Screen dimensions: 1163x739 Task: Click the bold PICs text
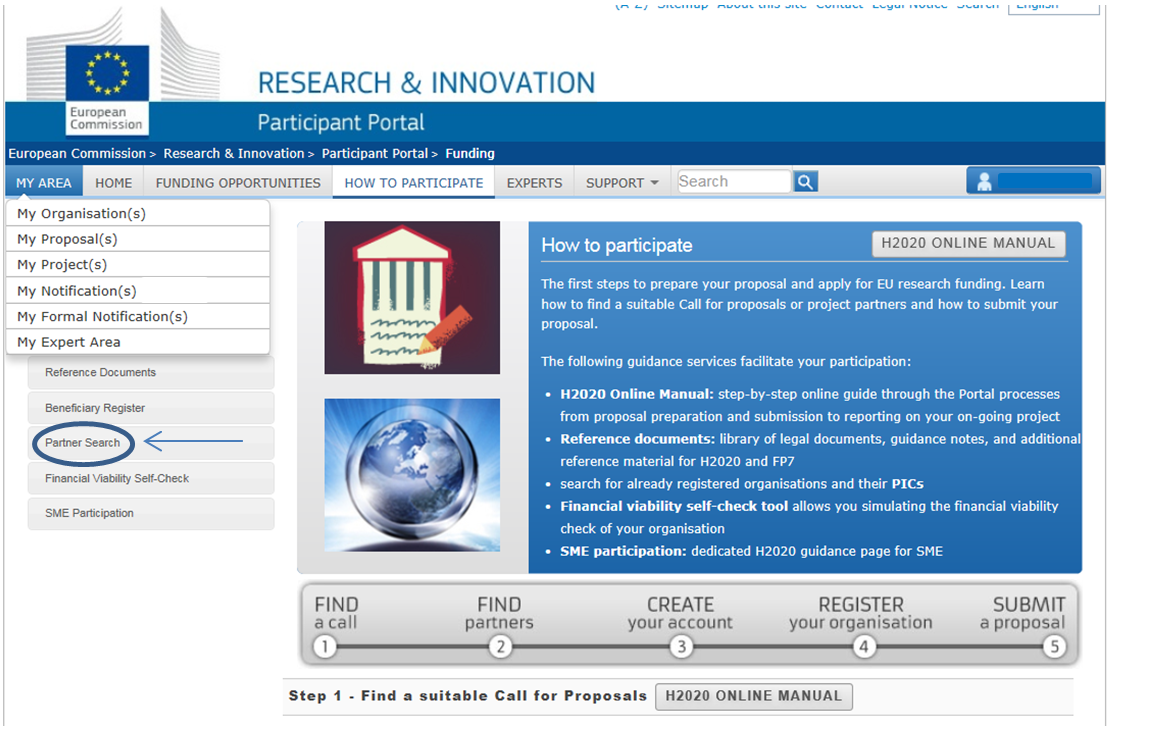click(907, 484)
